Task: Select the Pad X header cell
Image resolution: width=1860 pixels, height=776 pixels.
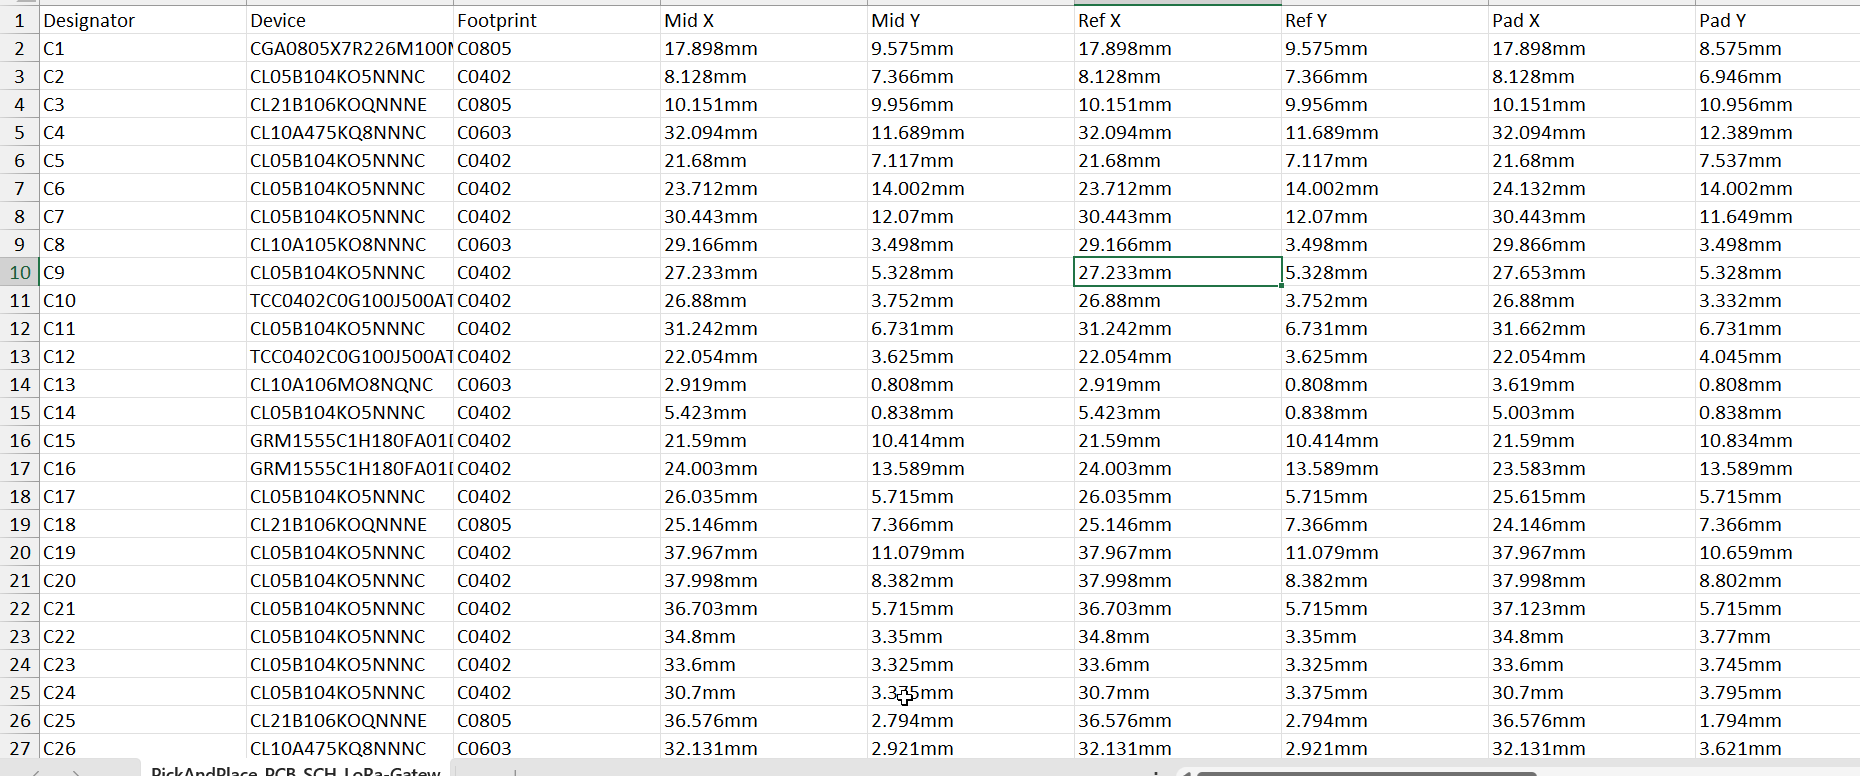Action: pyautogui.click(x=1591, y=20)
